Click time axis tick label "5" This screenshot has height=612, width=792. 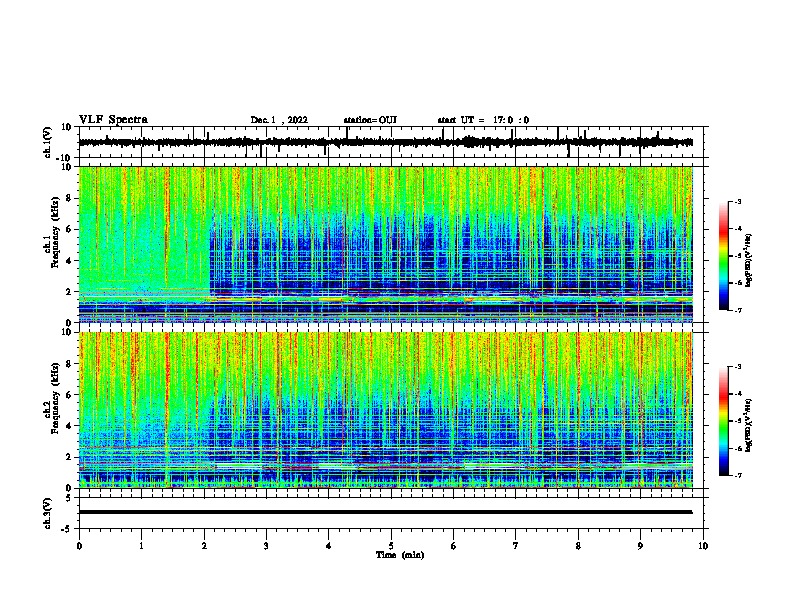[x=391, y=546]
